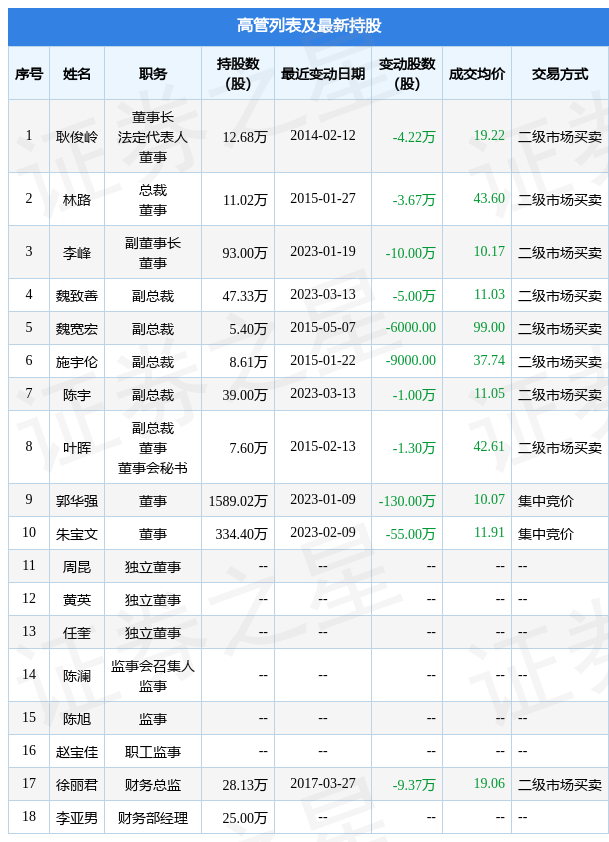Select the name 任奎
Viewport: 609px width, 842px height.
coord(77,633)
